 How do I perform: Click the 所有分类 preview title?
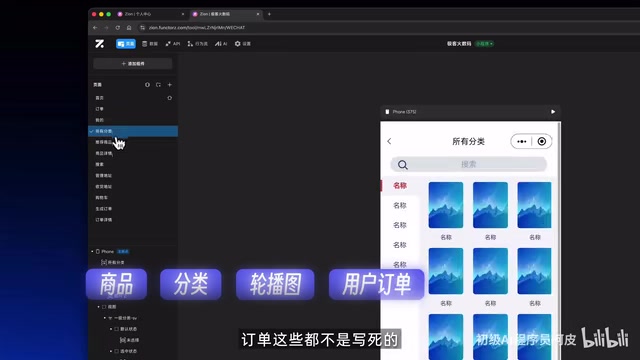click(469, 142)
